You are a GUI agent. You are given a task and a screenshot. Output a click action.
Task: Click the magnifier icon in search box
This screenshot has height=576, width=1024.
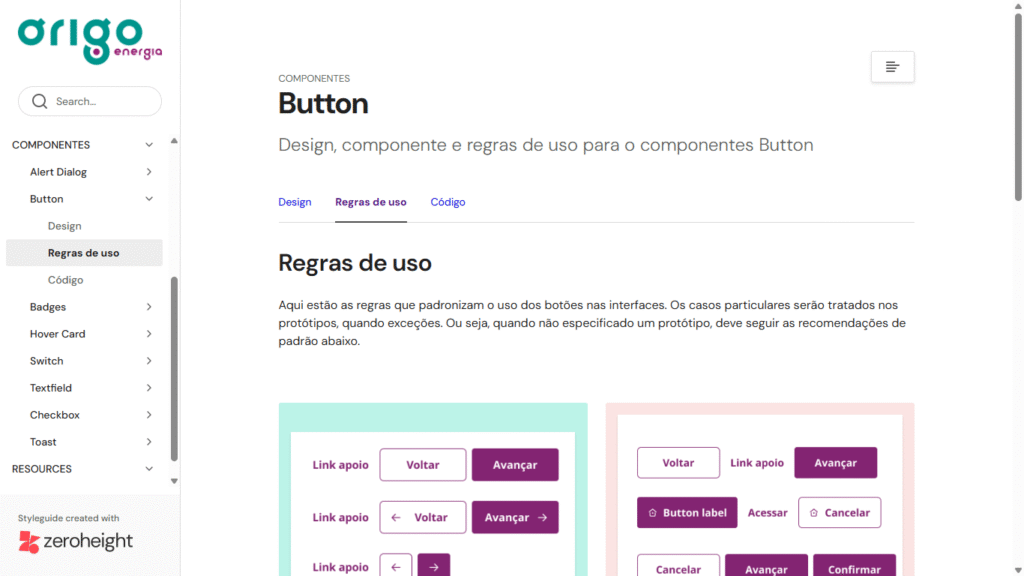click(40, 101)
